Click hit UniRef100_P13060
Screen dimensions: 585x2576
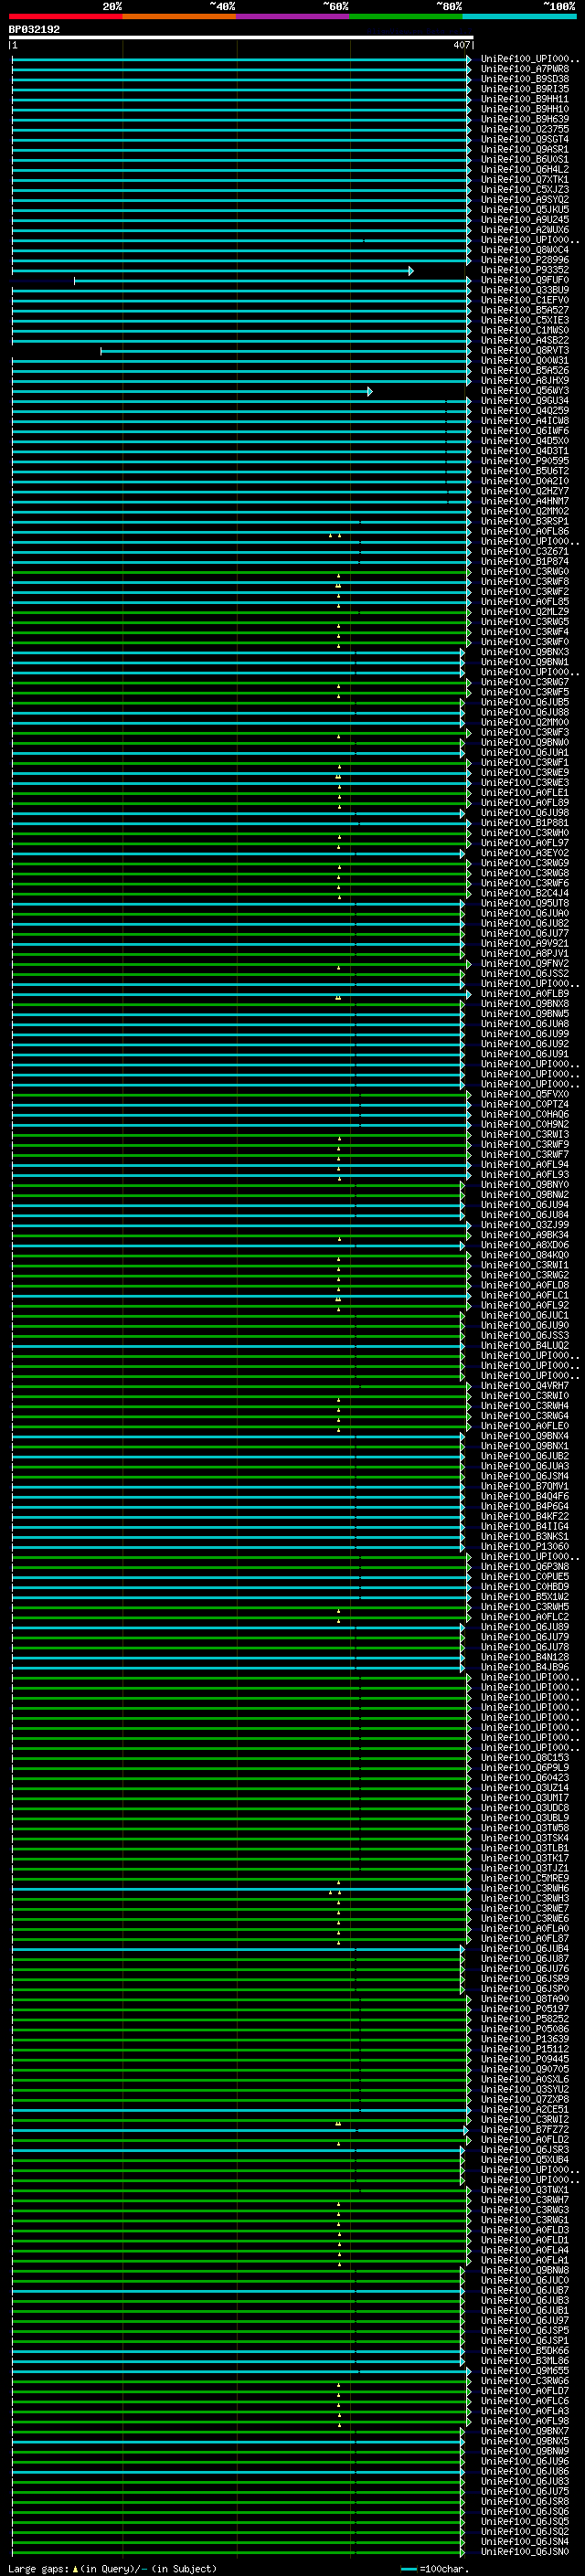[x=525, y=1546]
